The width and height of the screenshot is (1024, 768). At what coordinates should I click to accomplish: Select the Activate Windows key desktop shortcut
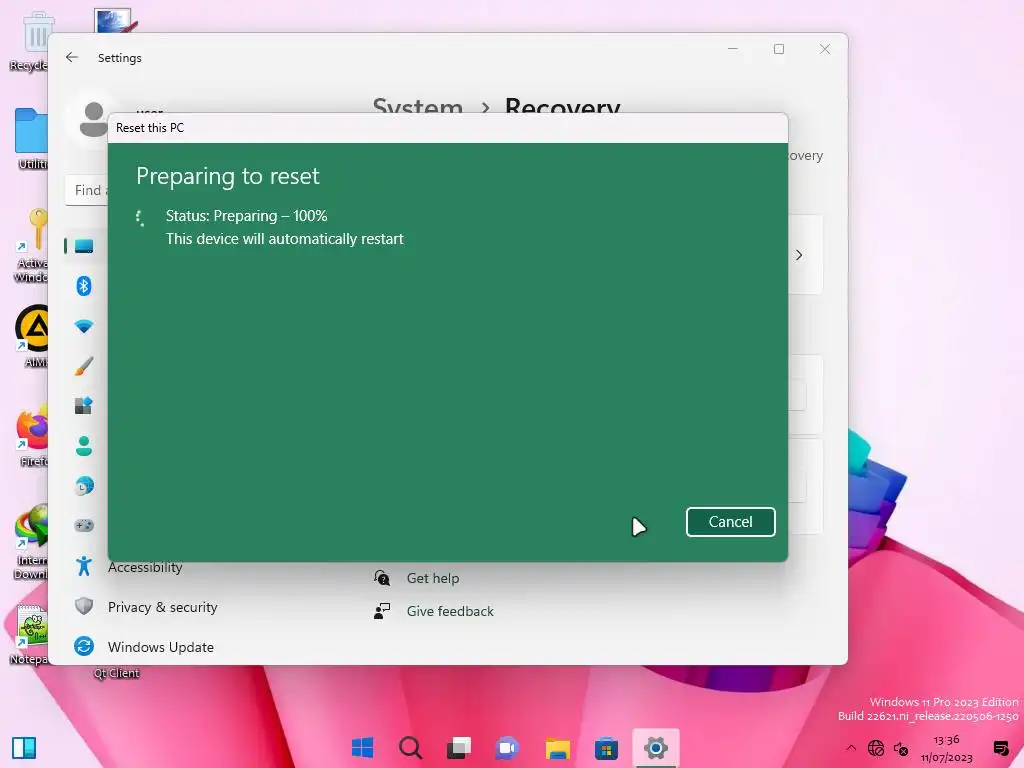[x=31, y=245]
